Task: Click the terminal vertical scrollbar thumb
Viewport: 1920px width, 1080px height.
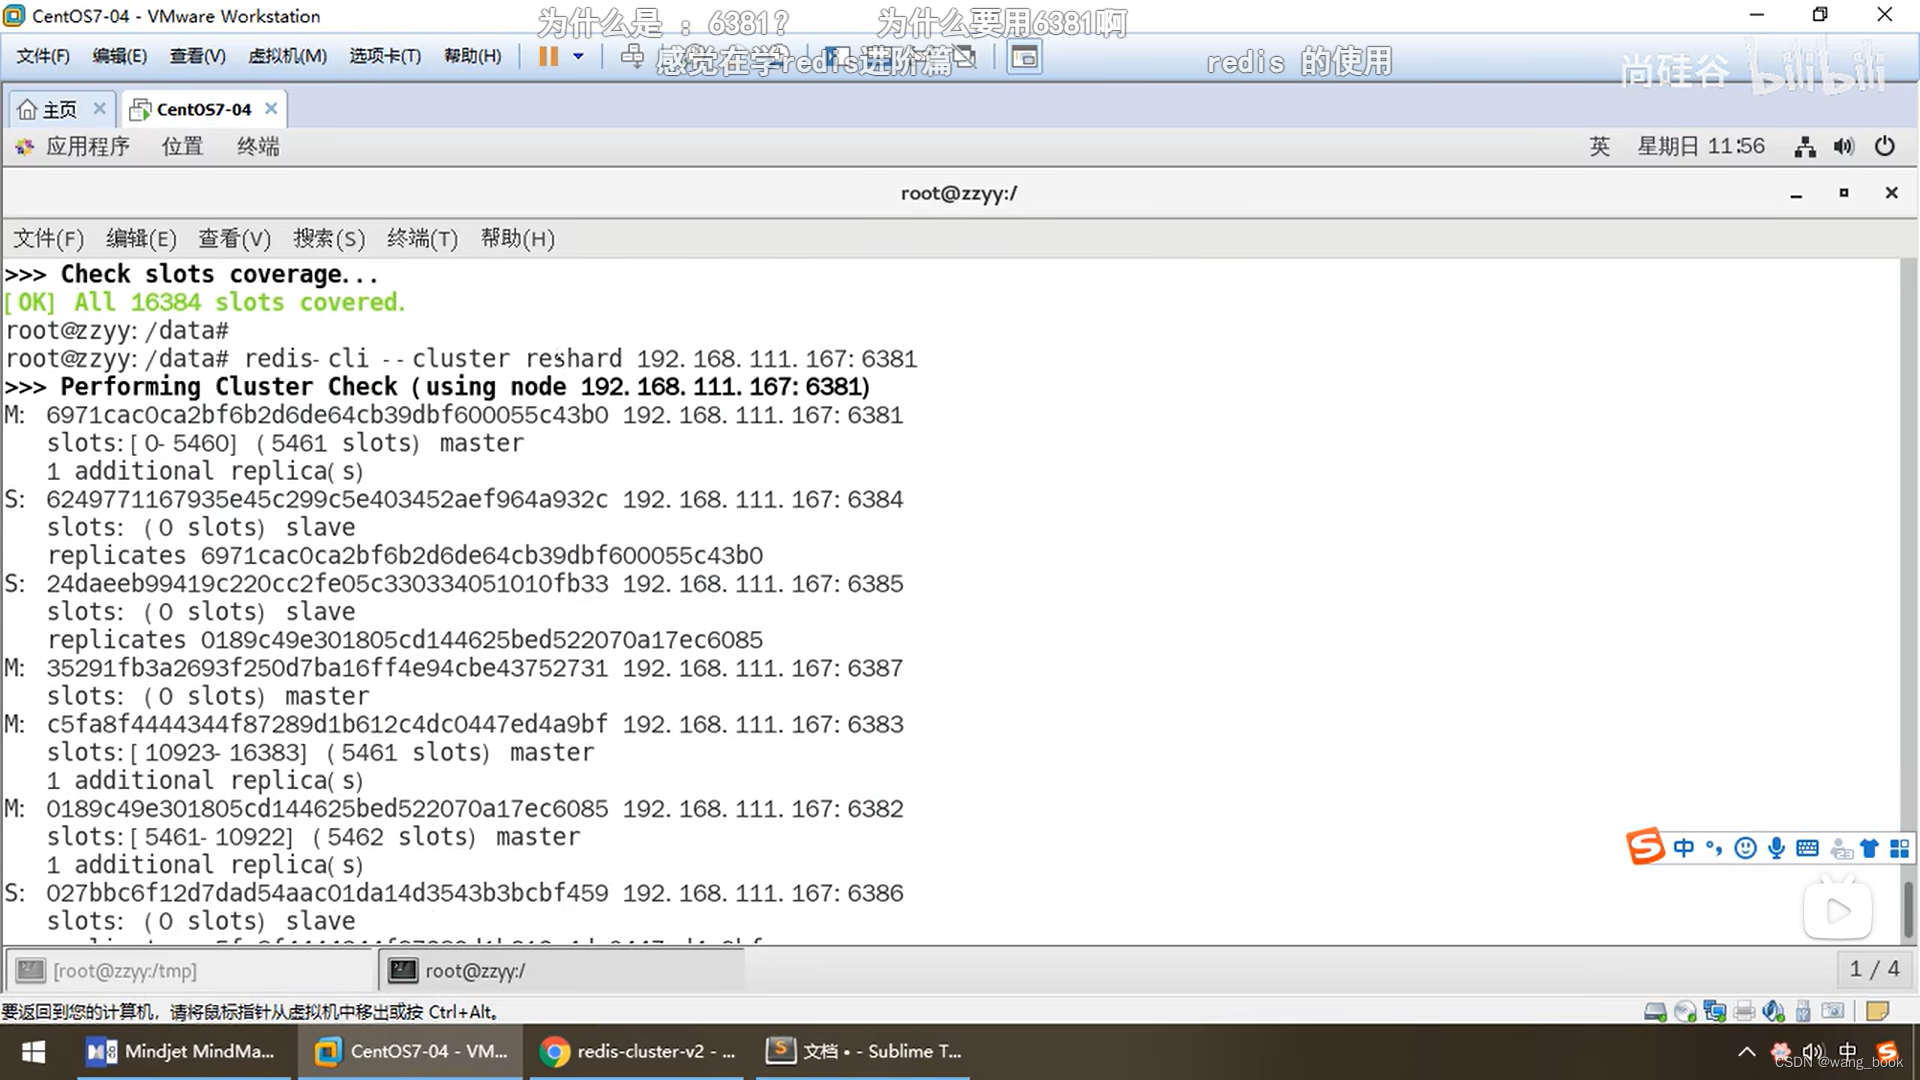Action: click(1908, 908)
